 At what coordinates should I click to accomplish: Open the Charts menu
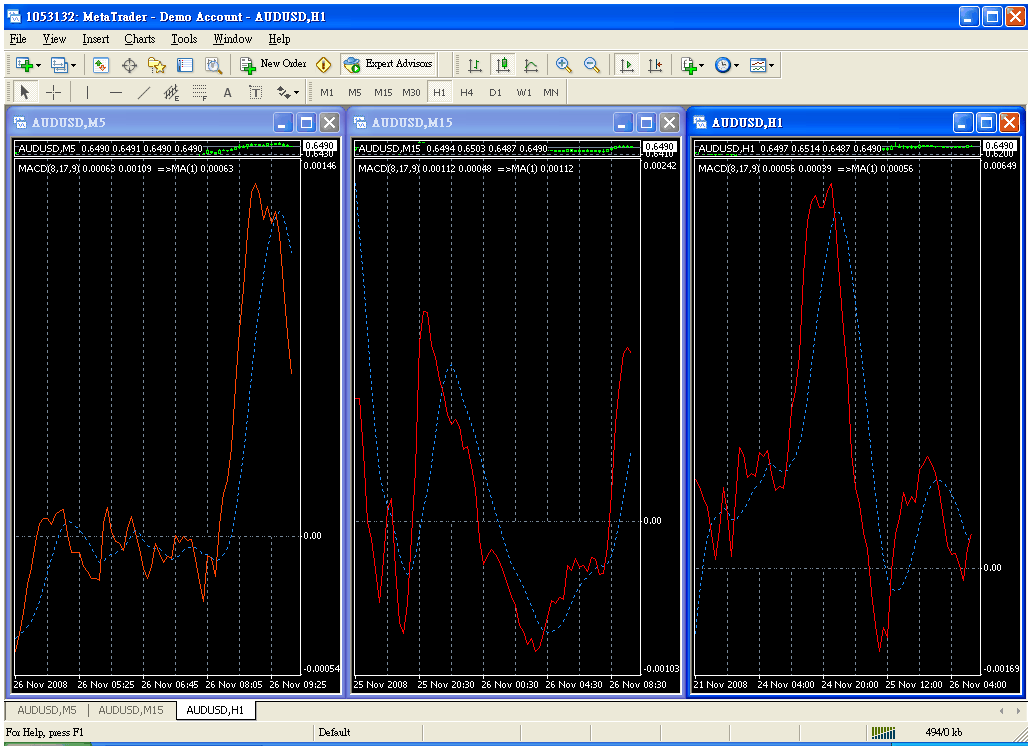point(140,39)
